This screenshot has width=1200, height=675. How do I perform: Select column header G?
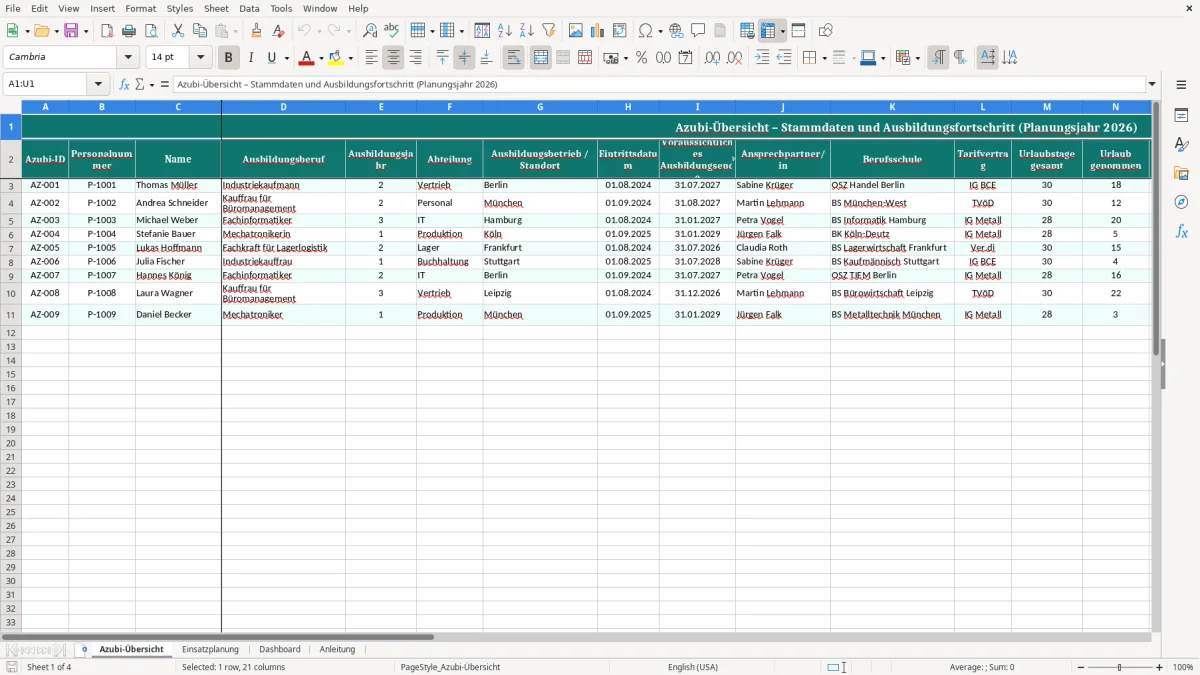coord(540,106)
